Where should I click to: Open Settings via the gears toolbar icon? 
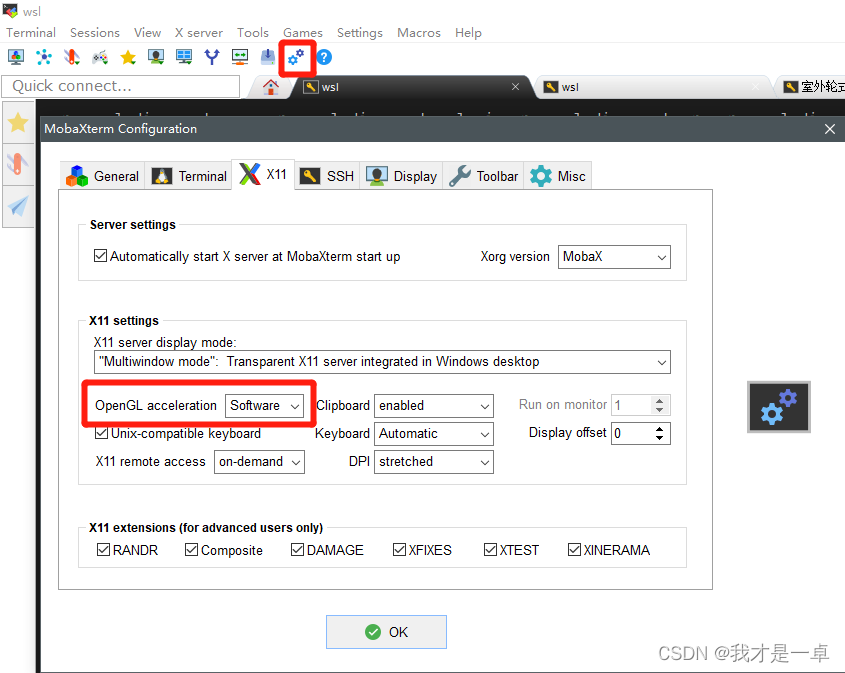point(296,57)
